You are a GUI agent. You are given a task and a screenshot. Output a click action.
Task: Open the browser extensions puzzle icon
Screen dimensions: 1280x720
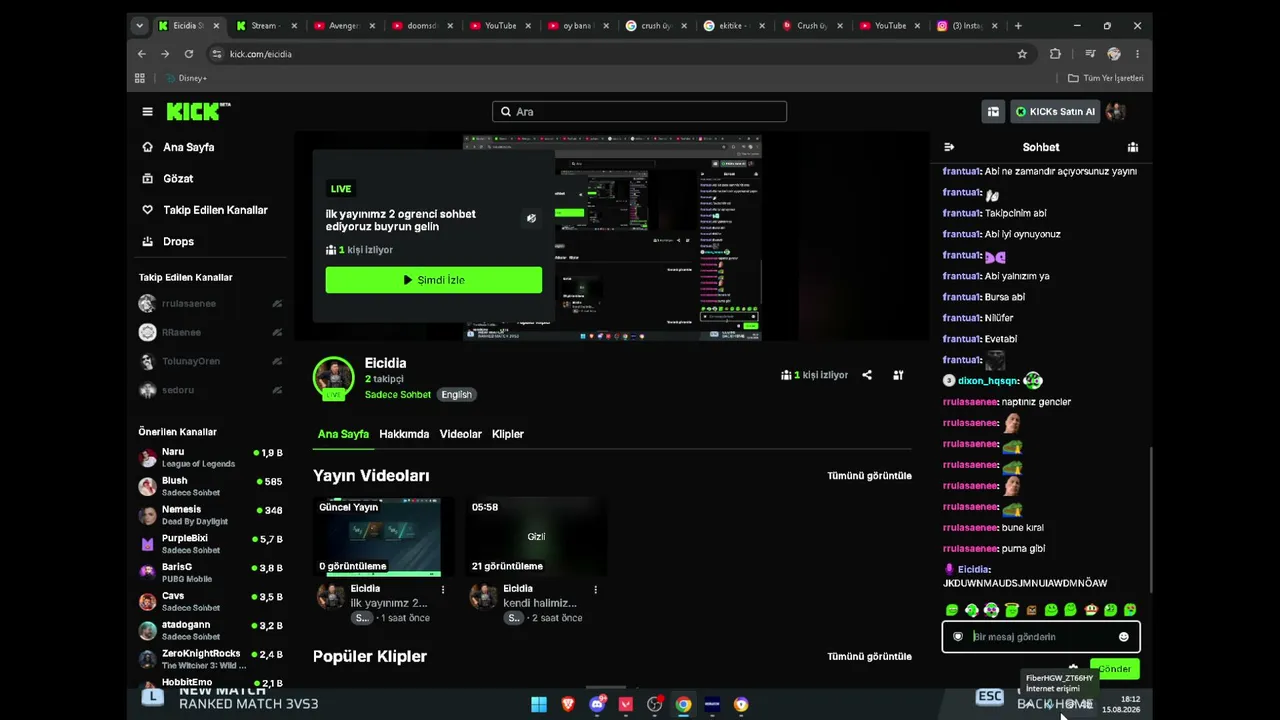(1055, 54)
